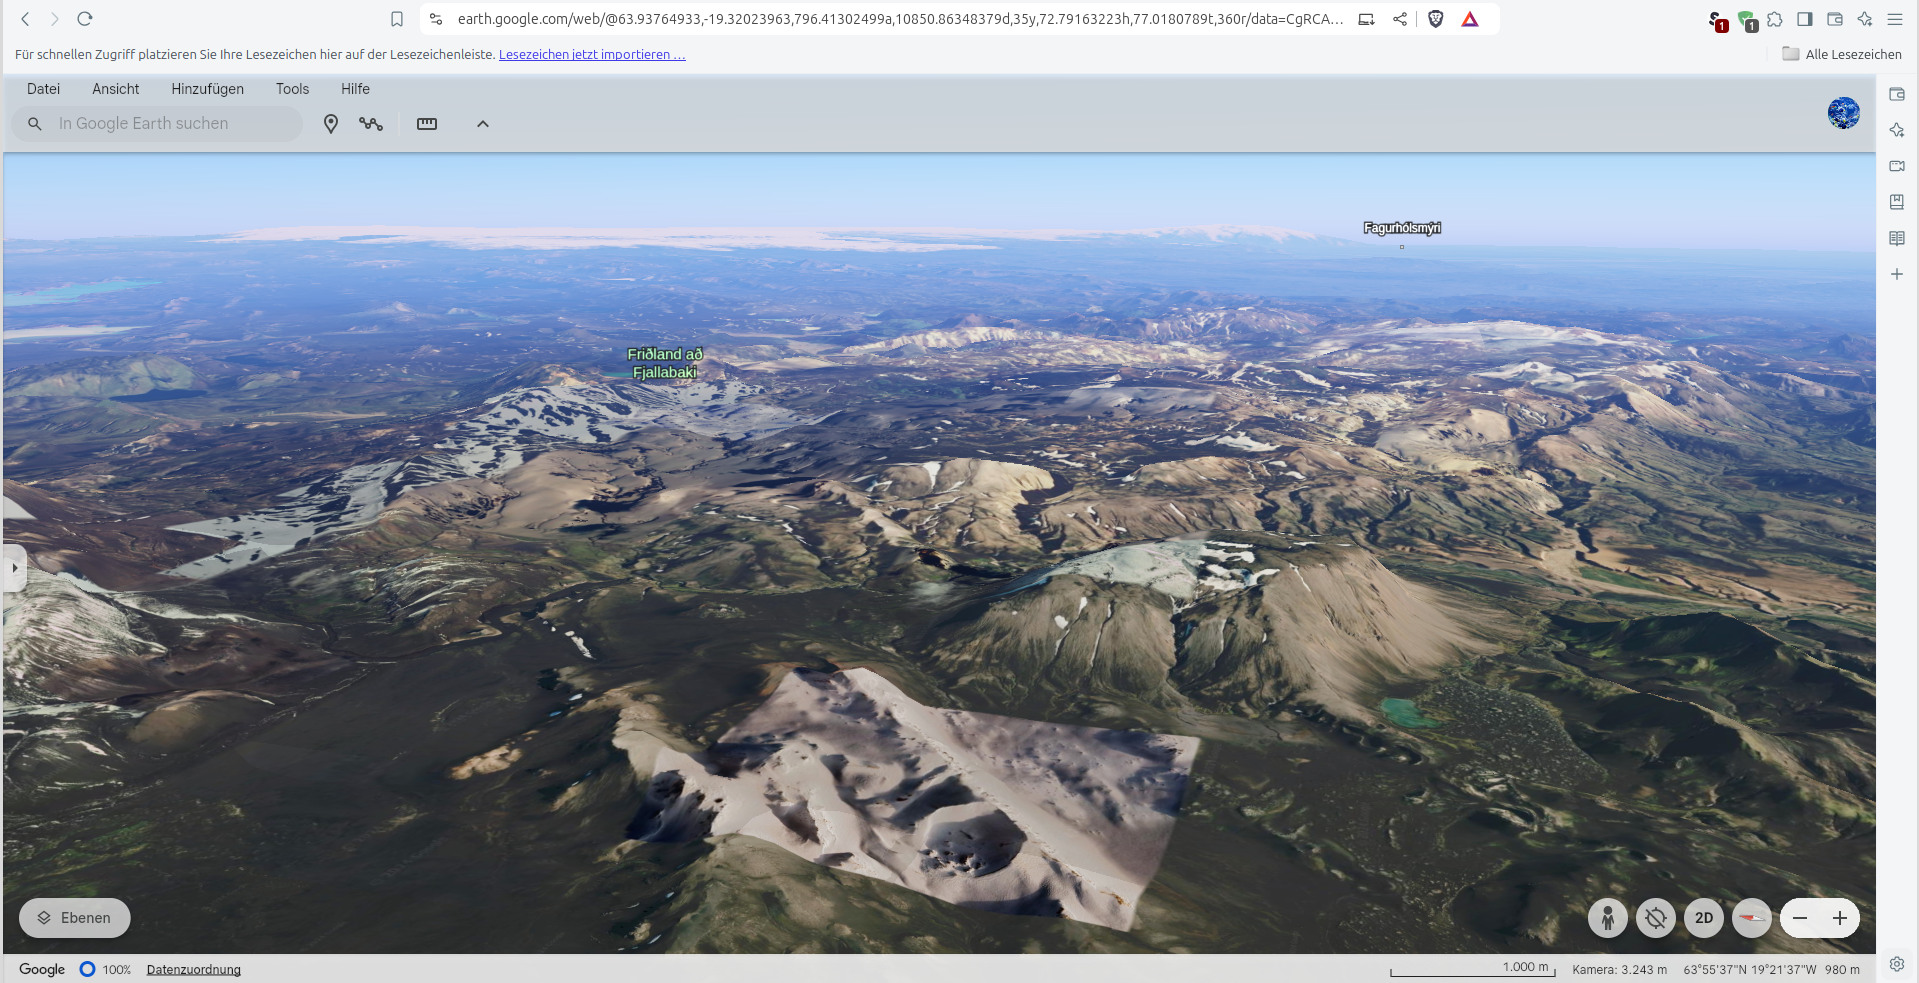Open the extensions puzzle icon
The width and height of the screenshot is (1919, 983).
(x=1775, y=19)
